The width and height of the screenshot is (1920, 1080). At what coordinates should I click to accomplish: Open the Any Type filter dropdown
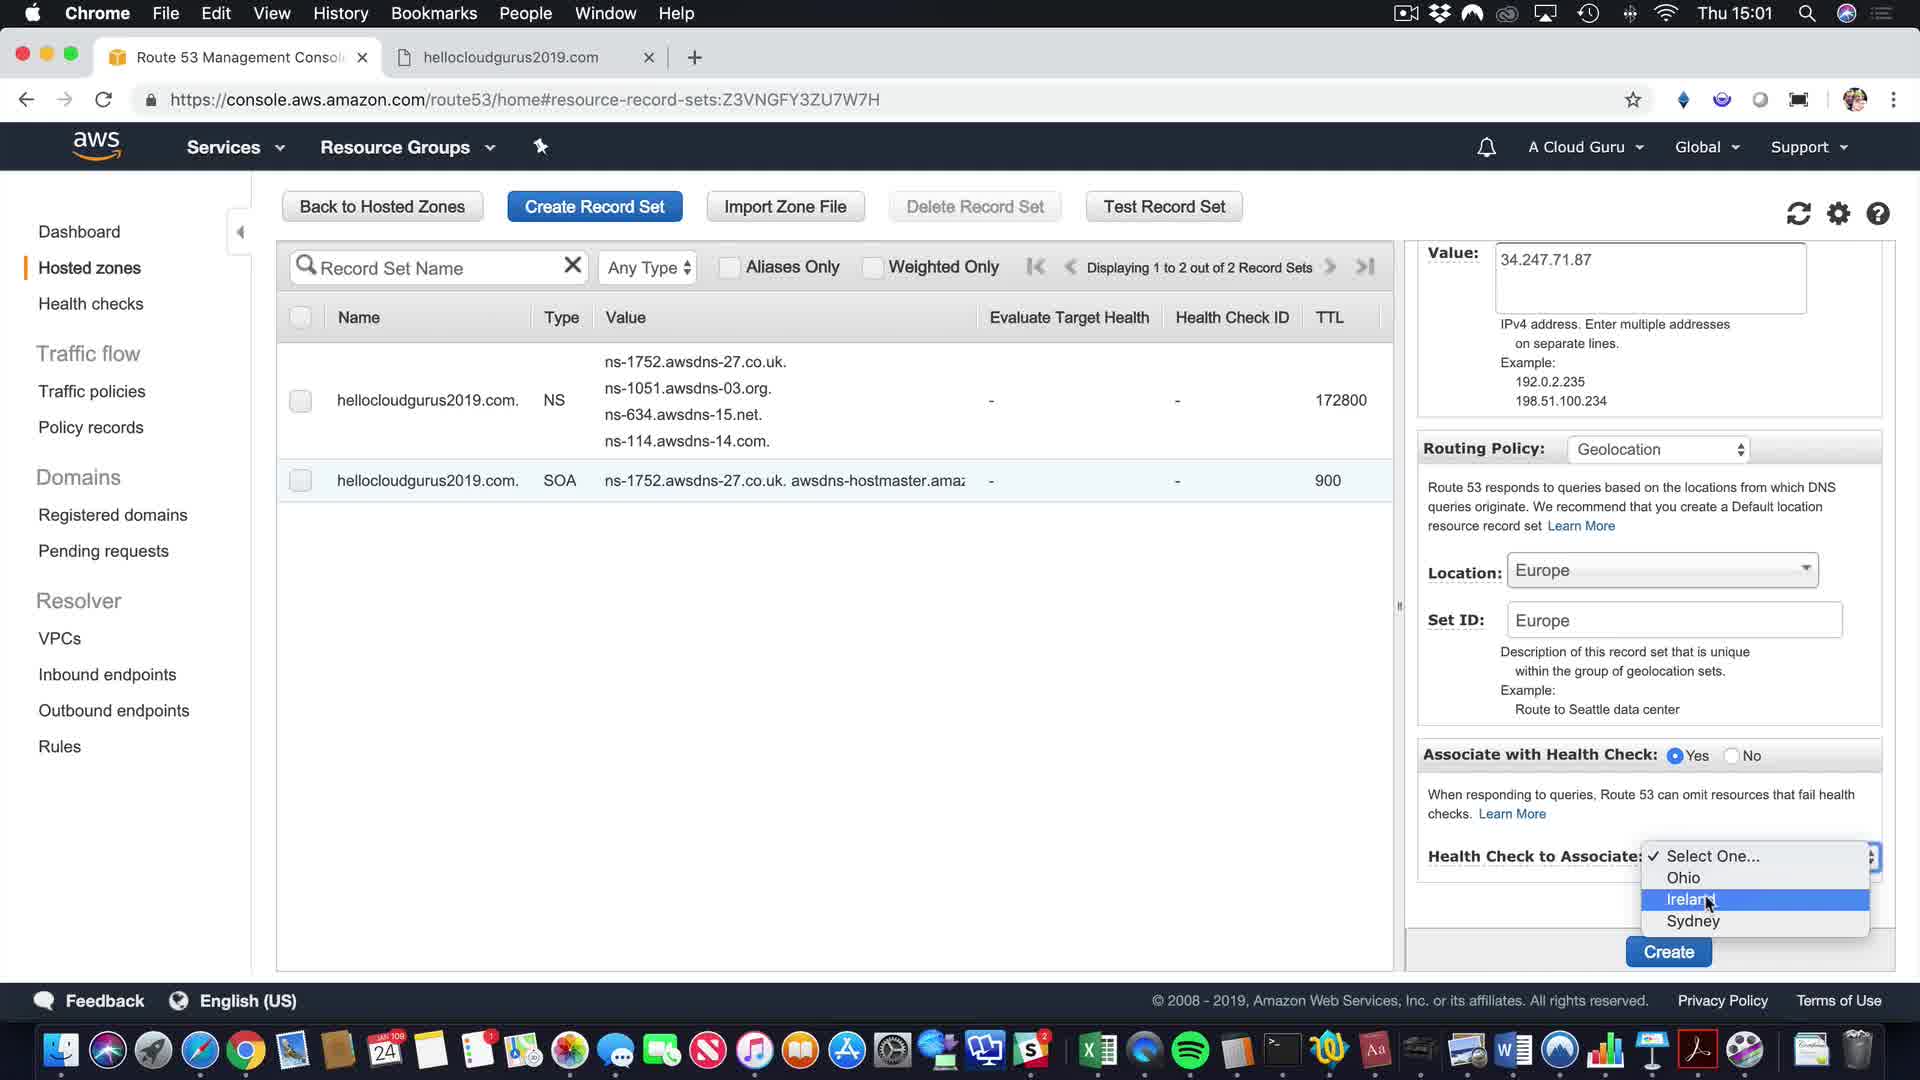click(648, 268)
